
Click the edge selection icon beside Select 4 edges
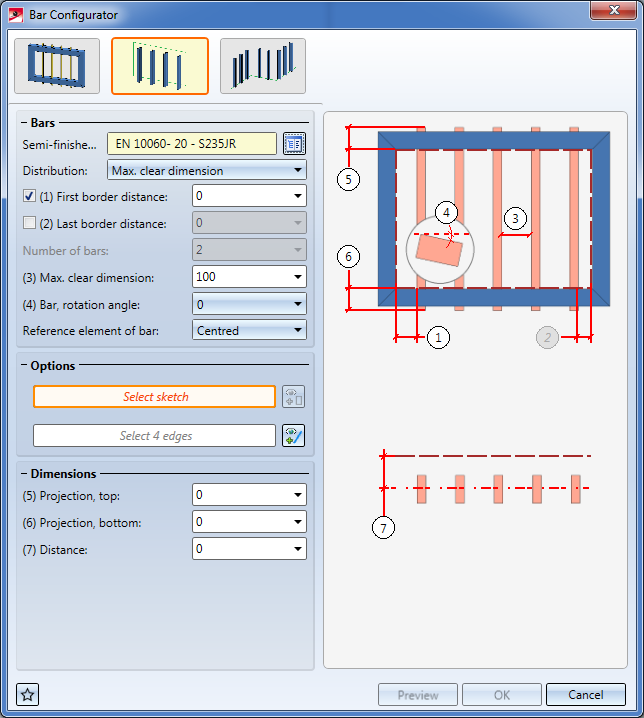pyautogui.click(x=294, y=435)
